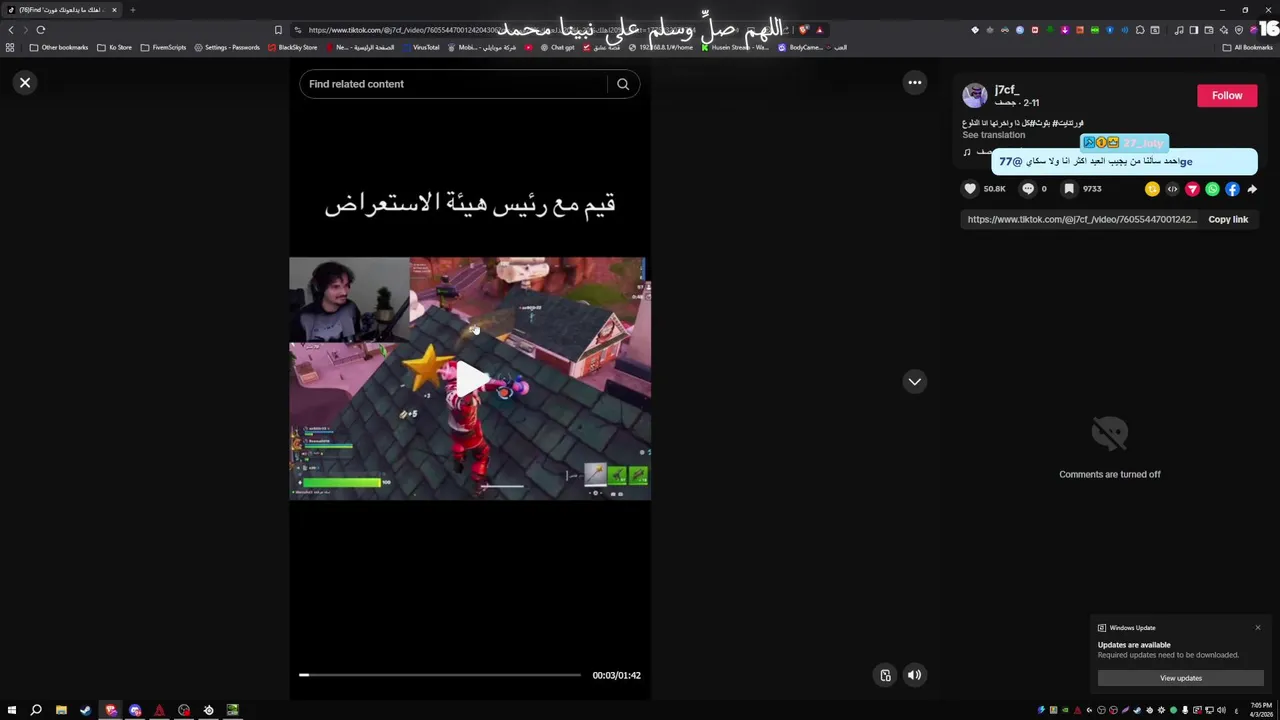Select the TikTok video URL text
The image size is (1280, 720).
tap(1082, 220)
